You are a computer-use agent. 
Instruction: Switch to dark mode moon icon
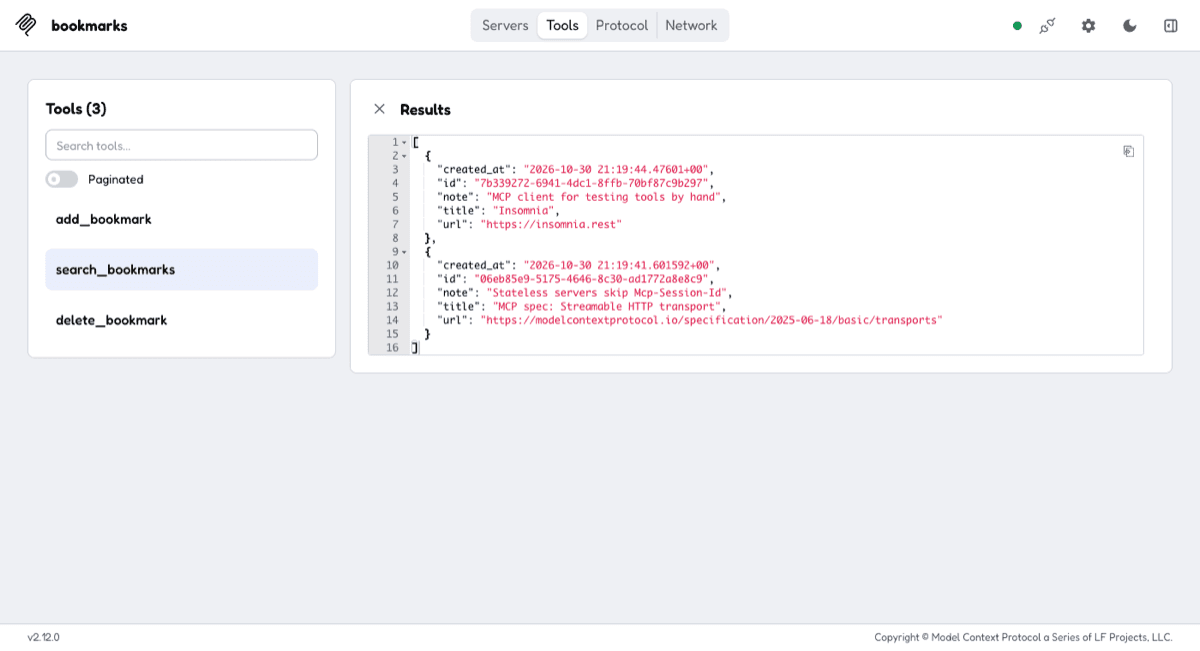[1130, 26]
